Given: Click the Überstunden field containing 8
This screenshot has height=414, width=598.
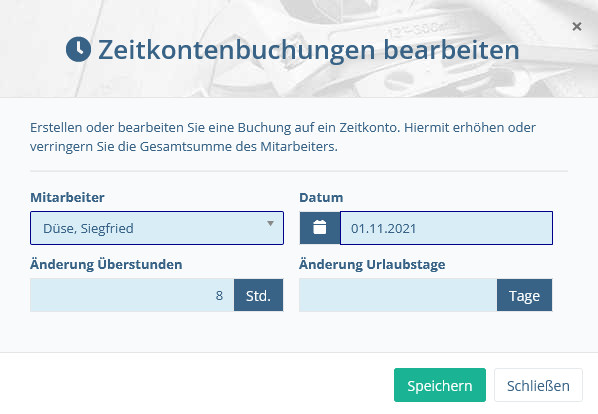Looking at the screenshot, I should point(132,295).
